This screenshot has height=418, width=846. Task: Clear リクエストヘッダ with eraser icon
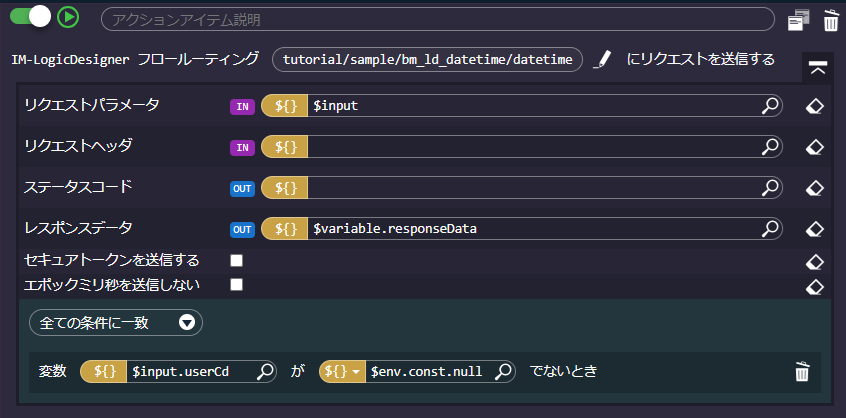point(814,147)
